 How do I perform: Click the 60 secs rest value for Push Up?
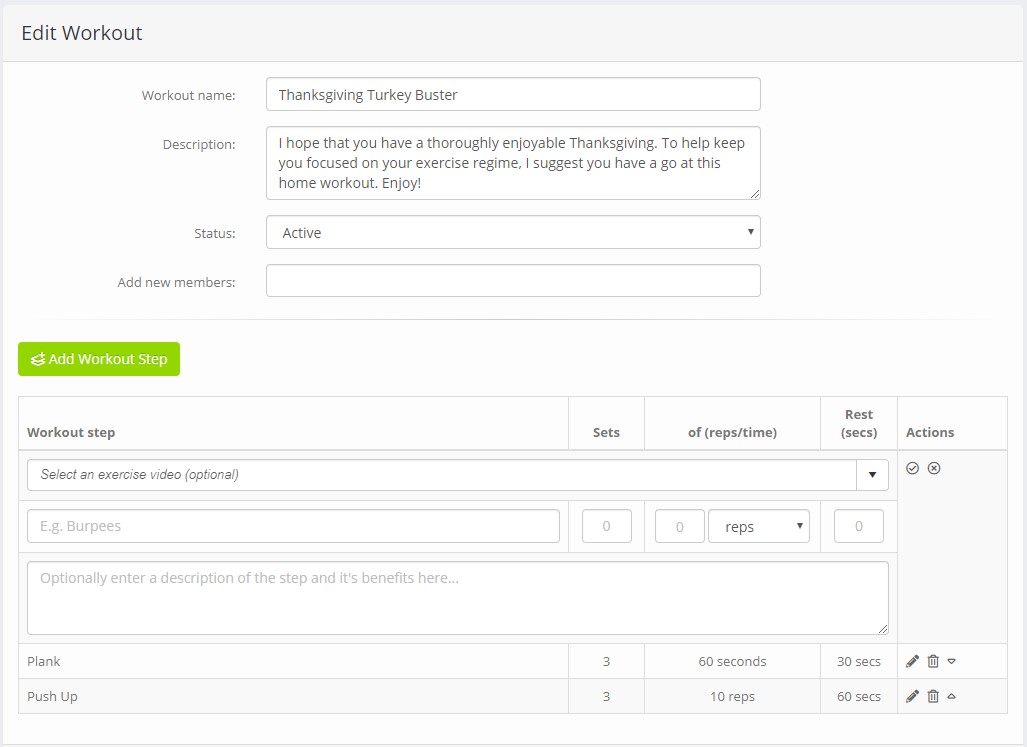pos(859,697)
